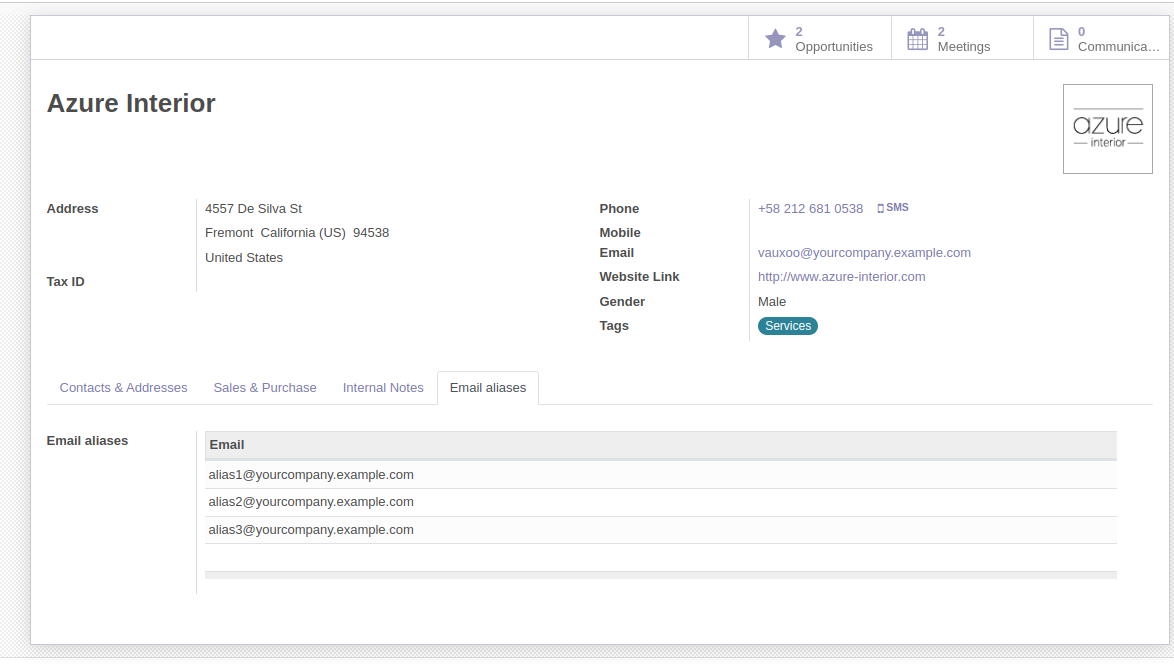
Task: Switch to Contacts & Addresses tab
Action: point(124,388)
